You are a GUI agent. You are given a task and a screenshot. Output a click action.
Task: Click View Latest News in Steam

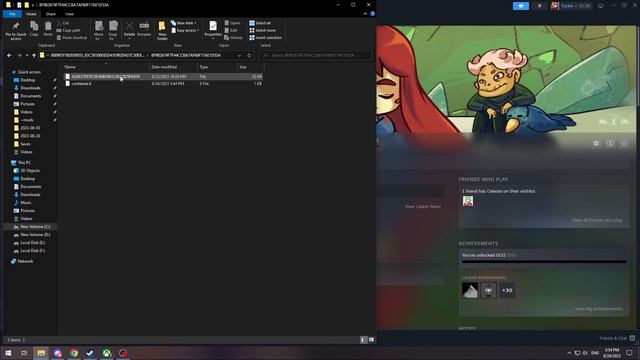click(422, 207)
